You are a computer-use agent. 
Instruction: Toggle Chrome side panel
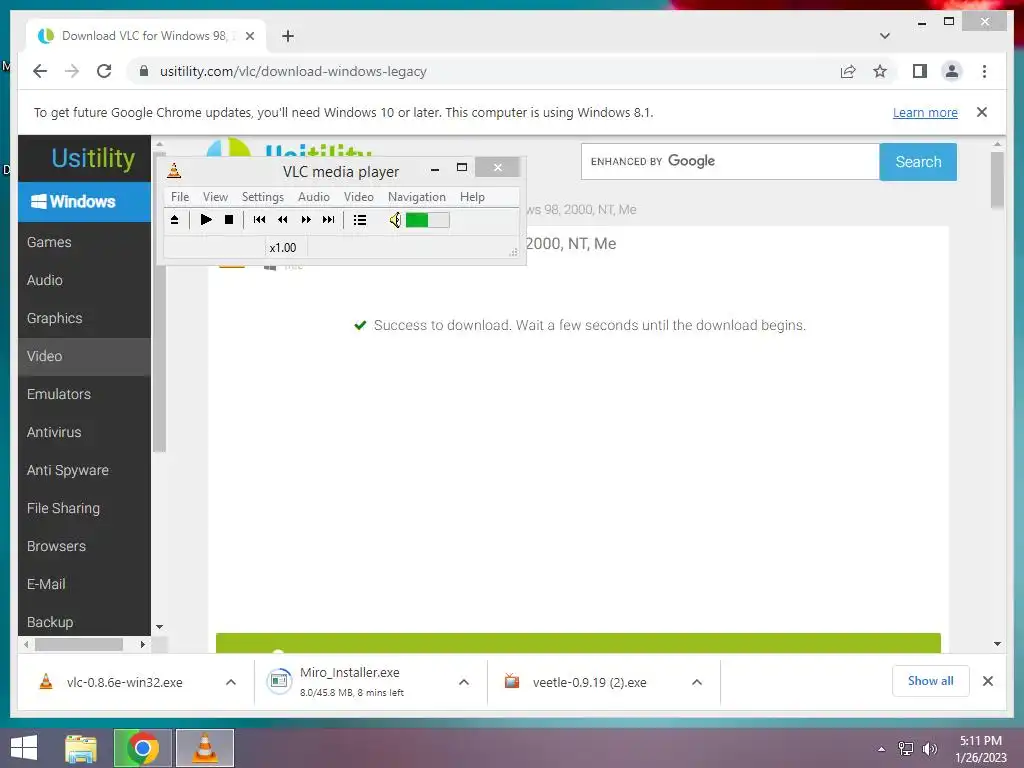point(920,71)
